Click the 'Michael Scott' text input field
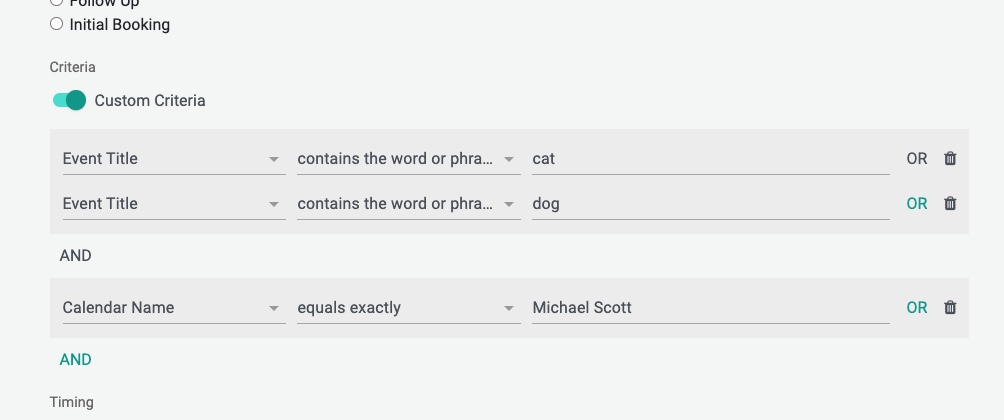1004x420 pixels. 711,307
